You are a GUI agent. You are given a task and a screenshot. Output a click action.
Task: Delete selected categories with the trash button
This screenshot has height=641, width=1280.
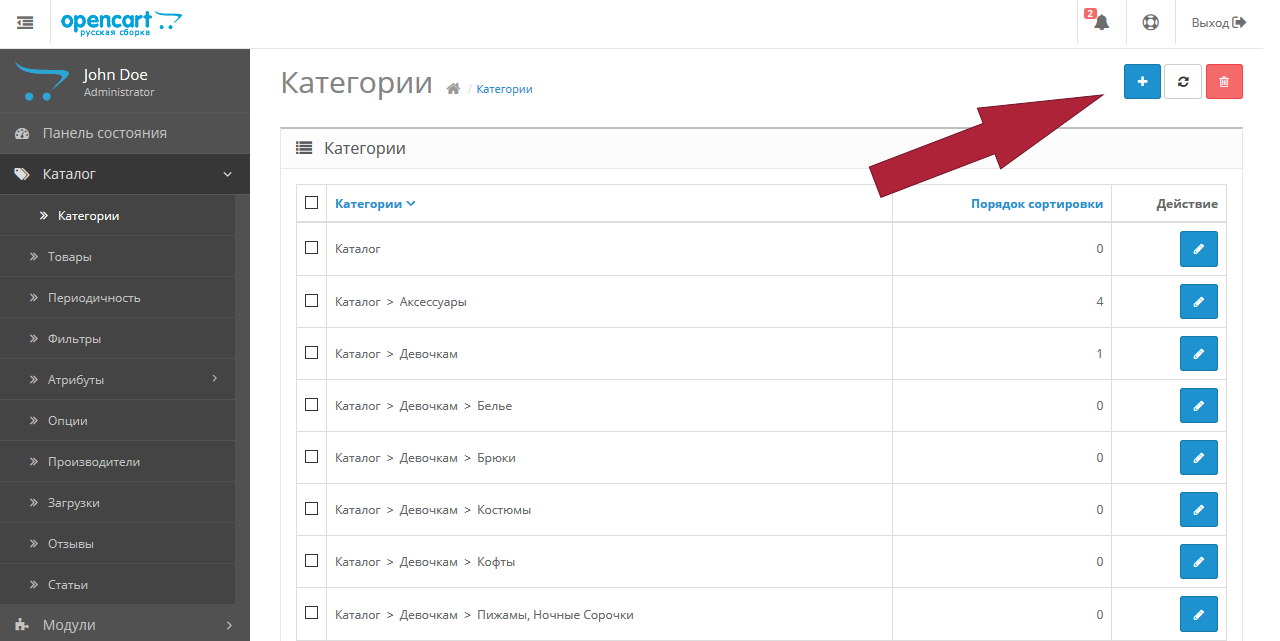pos(1224,81)
